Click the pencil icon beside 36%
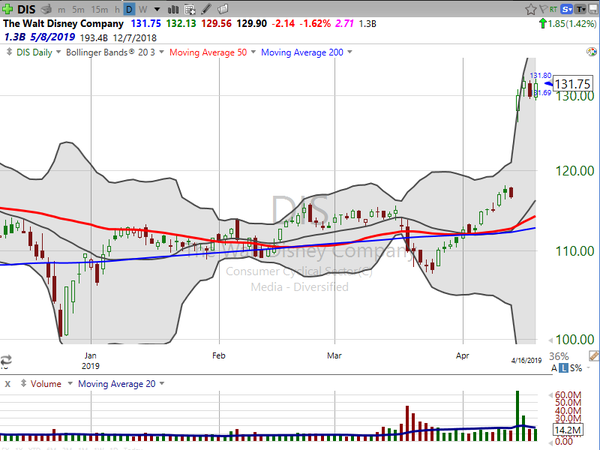Viewport: 600px width, 450px height. pos(593,356)
